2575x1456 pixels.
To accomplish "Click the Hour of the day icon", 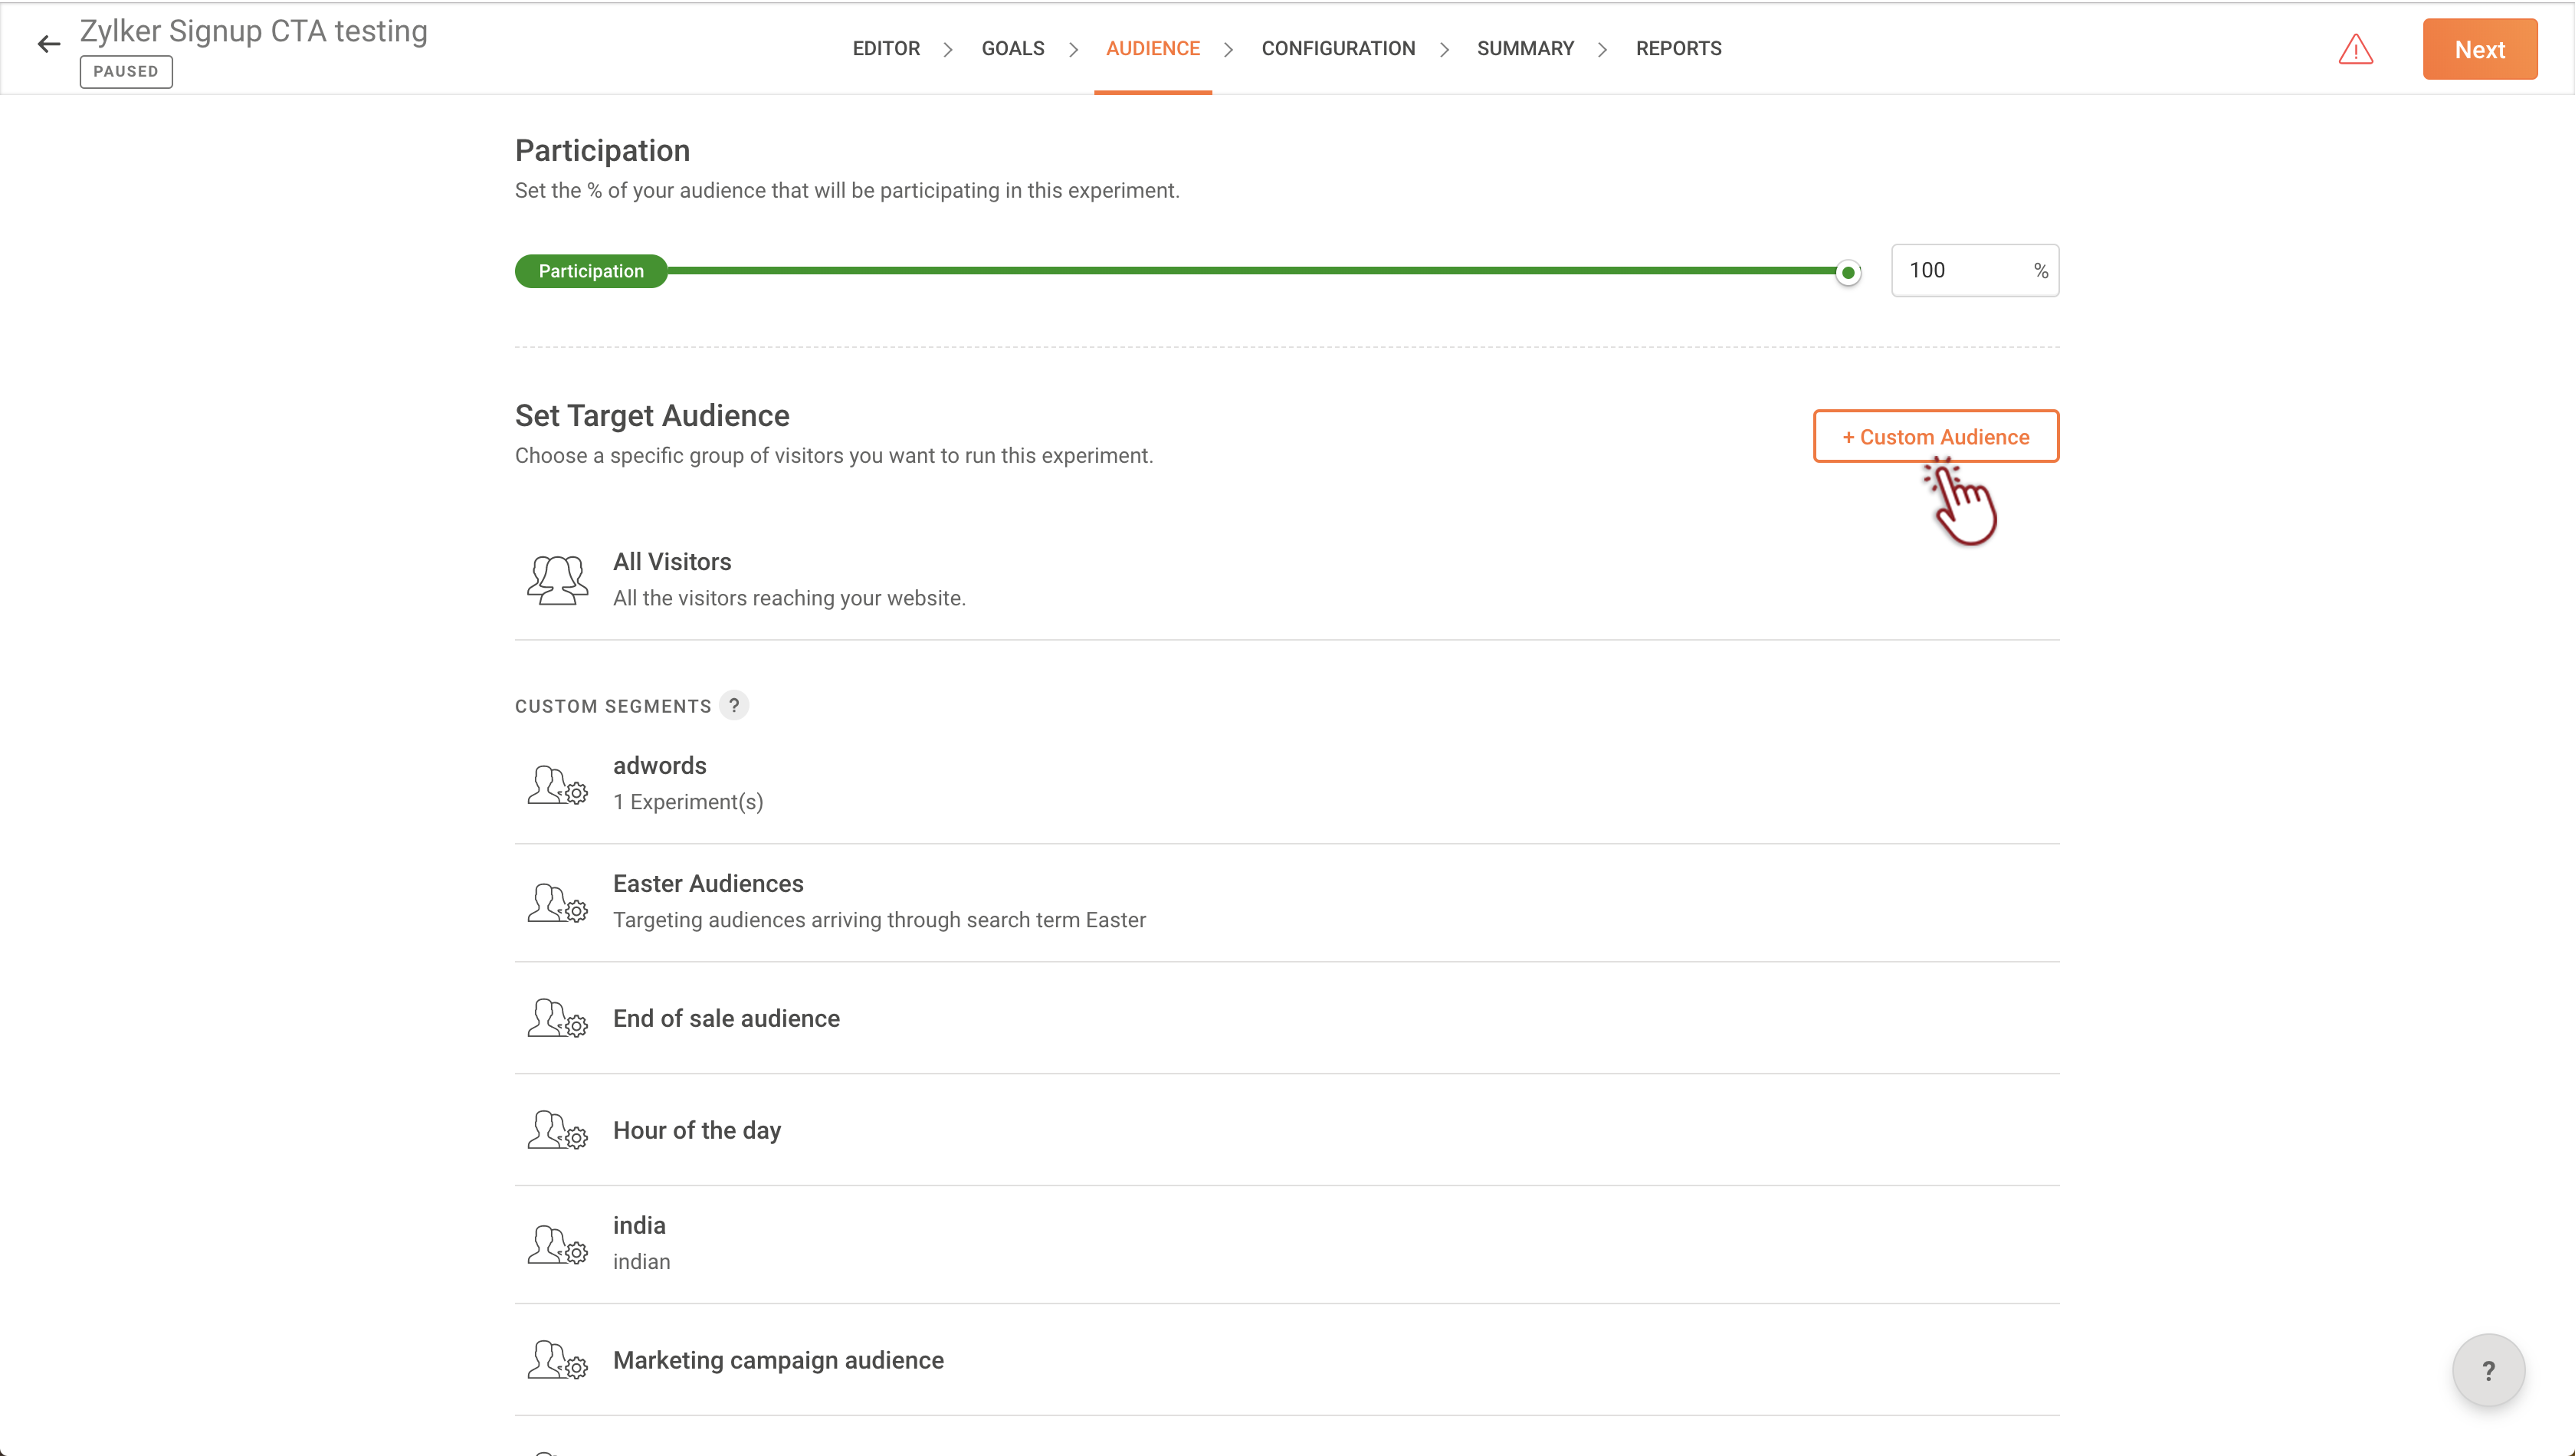I will pos(557,1131).
